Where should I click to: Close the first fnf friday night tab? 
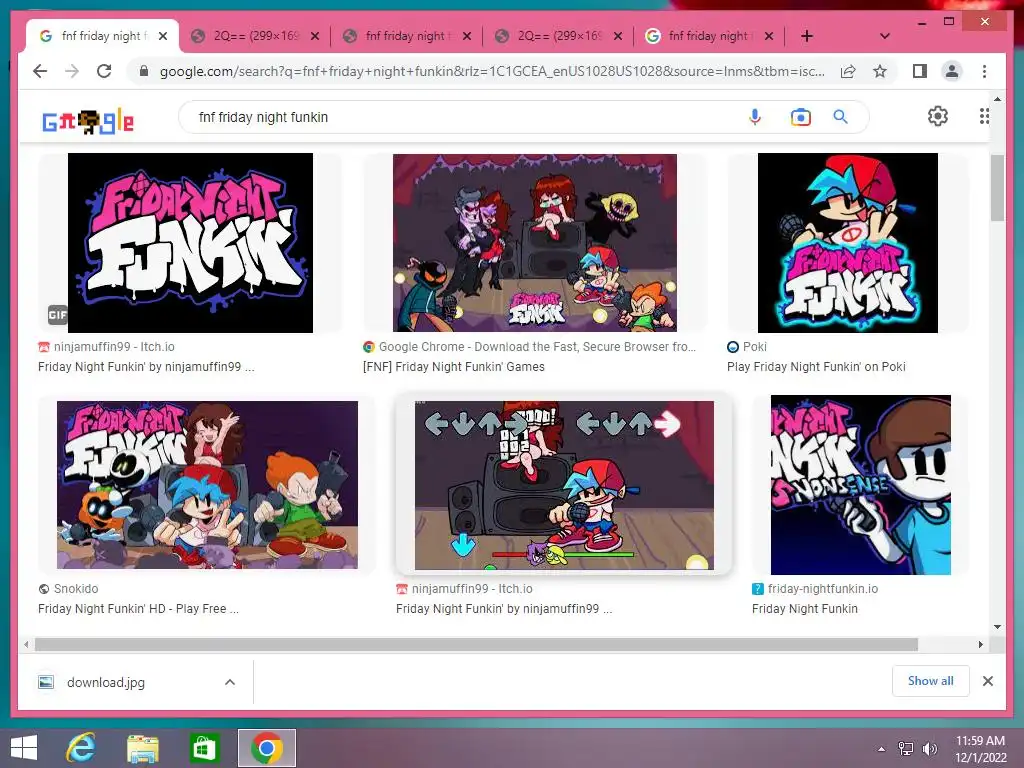coord(163,36)
